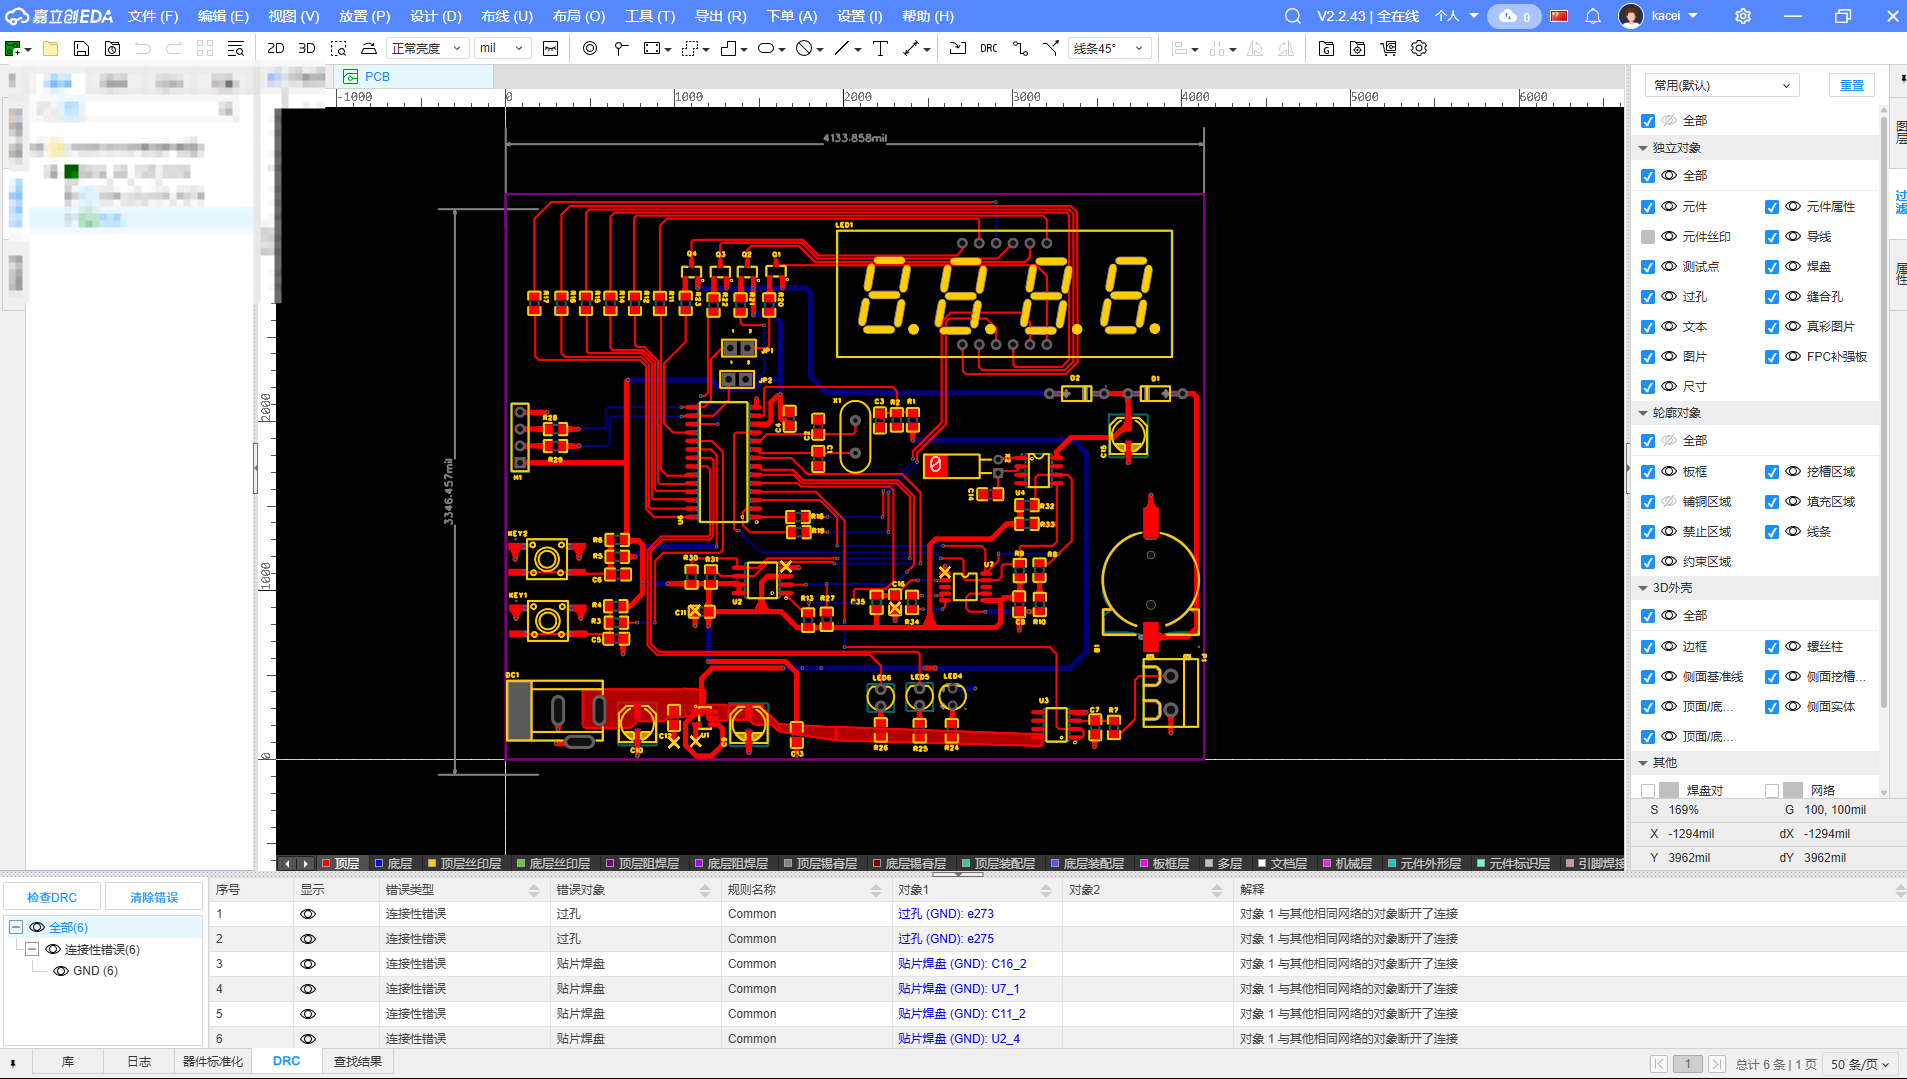Collapse the 轮廓对象 section
Screen dimensions: 1907x1079
[1643, 413]
